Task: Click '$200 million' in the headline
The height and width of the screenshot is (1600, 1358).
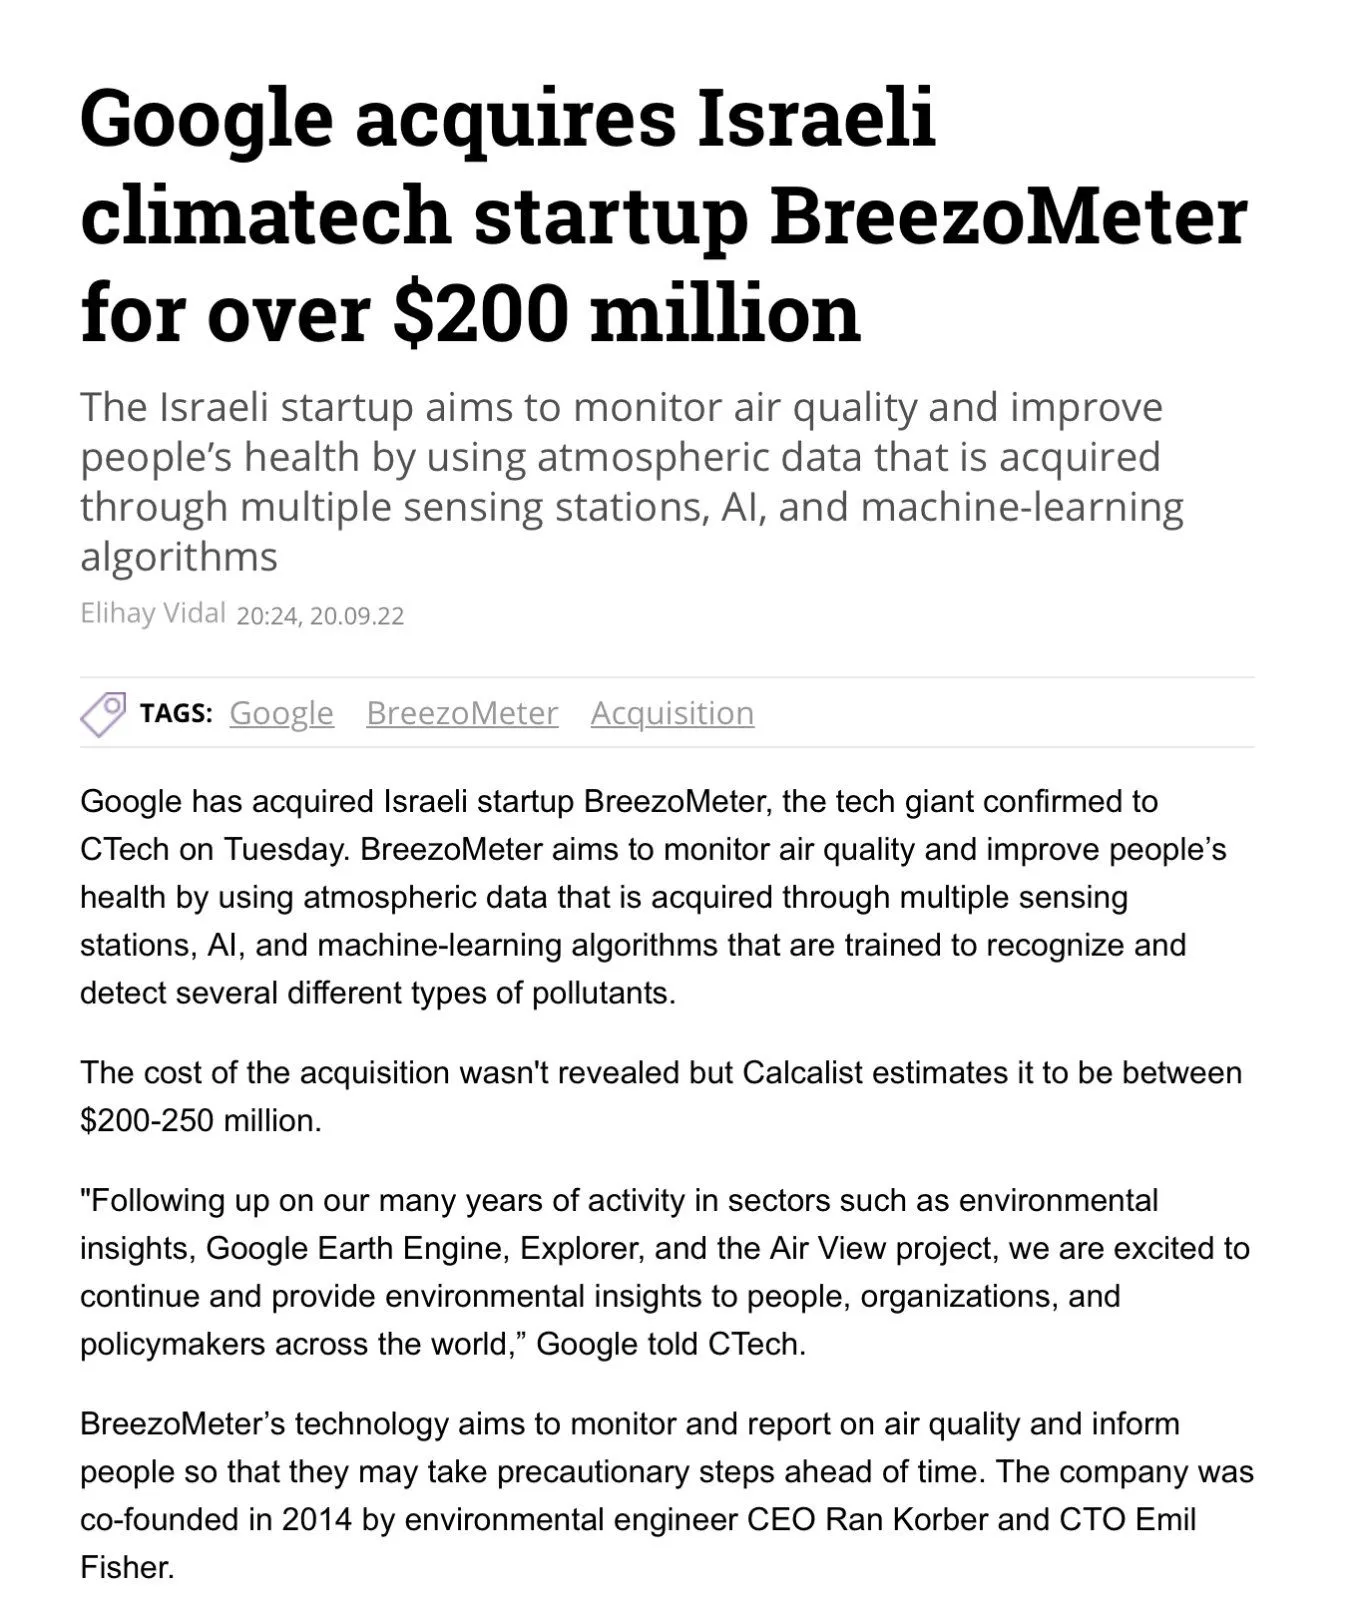Action: tap(626, 313)
